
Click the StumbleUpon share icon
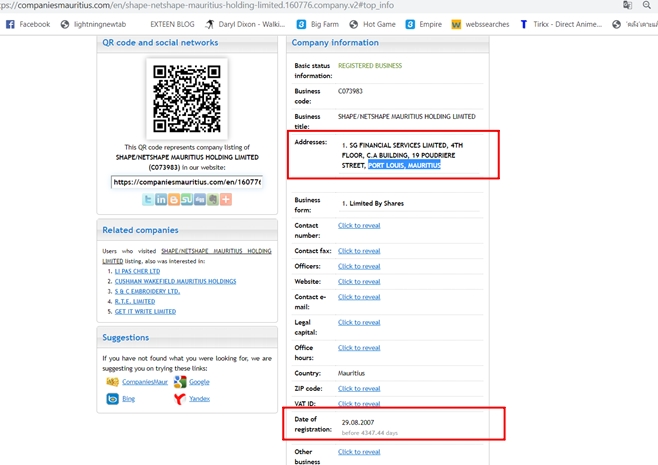187,200
